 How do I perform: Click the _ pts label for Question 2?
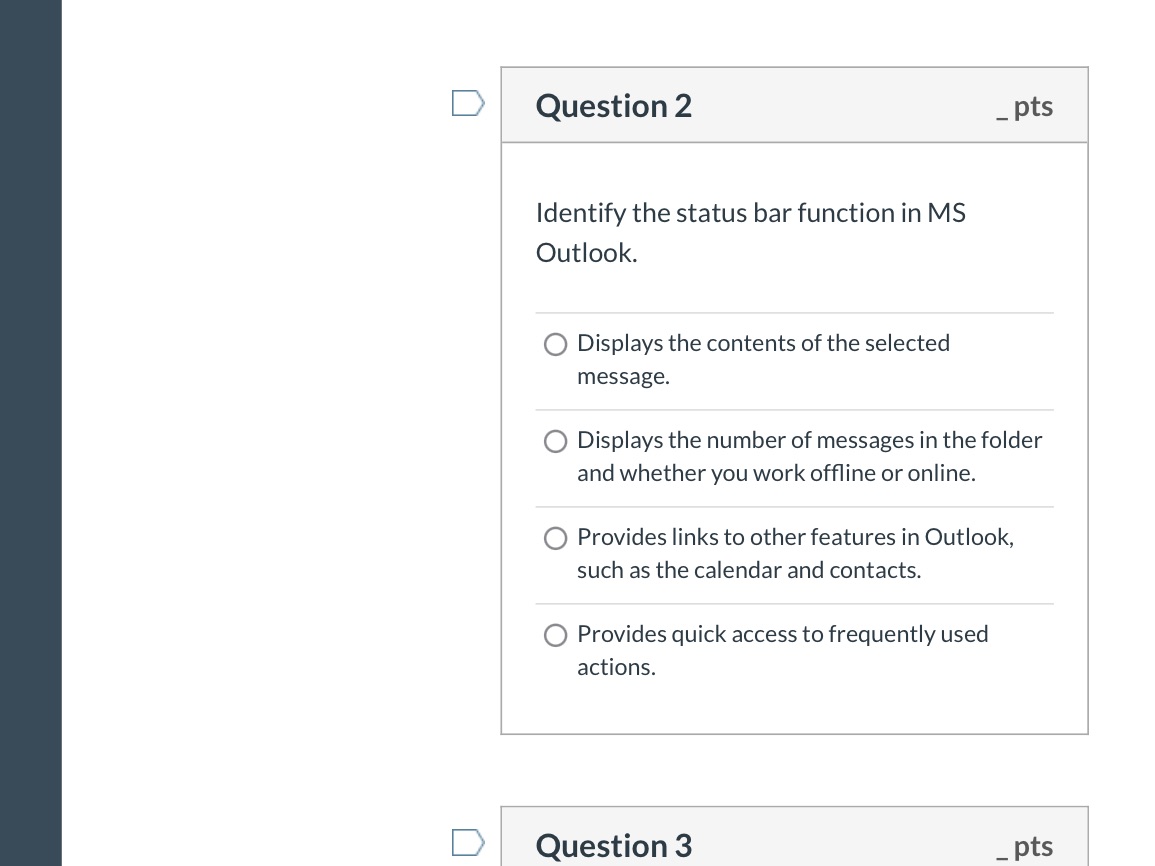(1024, 105)
